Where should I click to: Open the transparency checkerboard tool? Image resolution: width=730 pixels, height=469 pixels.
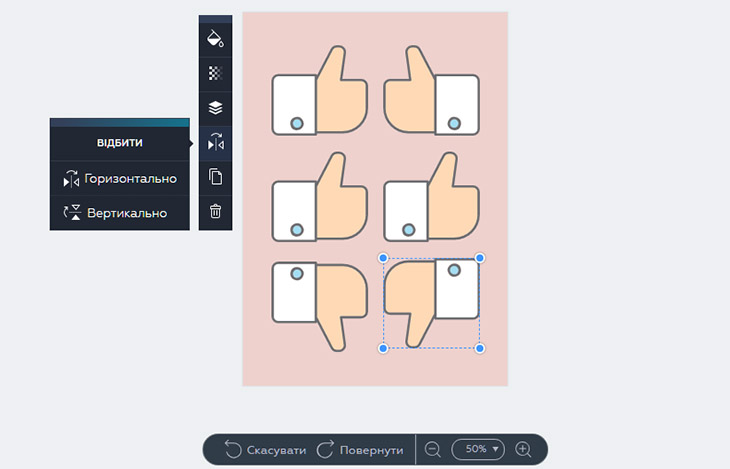click(215, 73)
